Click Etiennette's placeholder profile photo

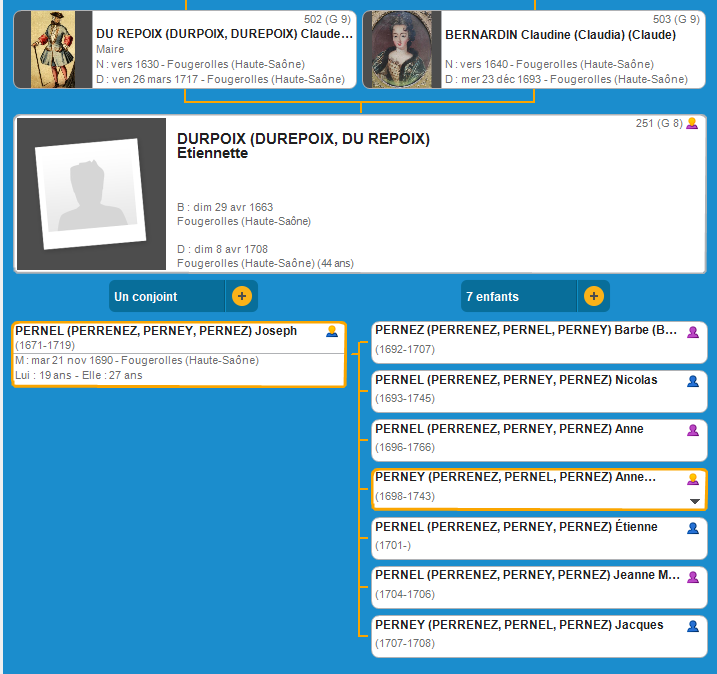click(x=91, y=194)
